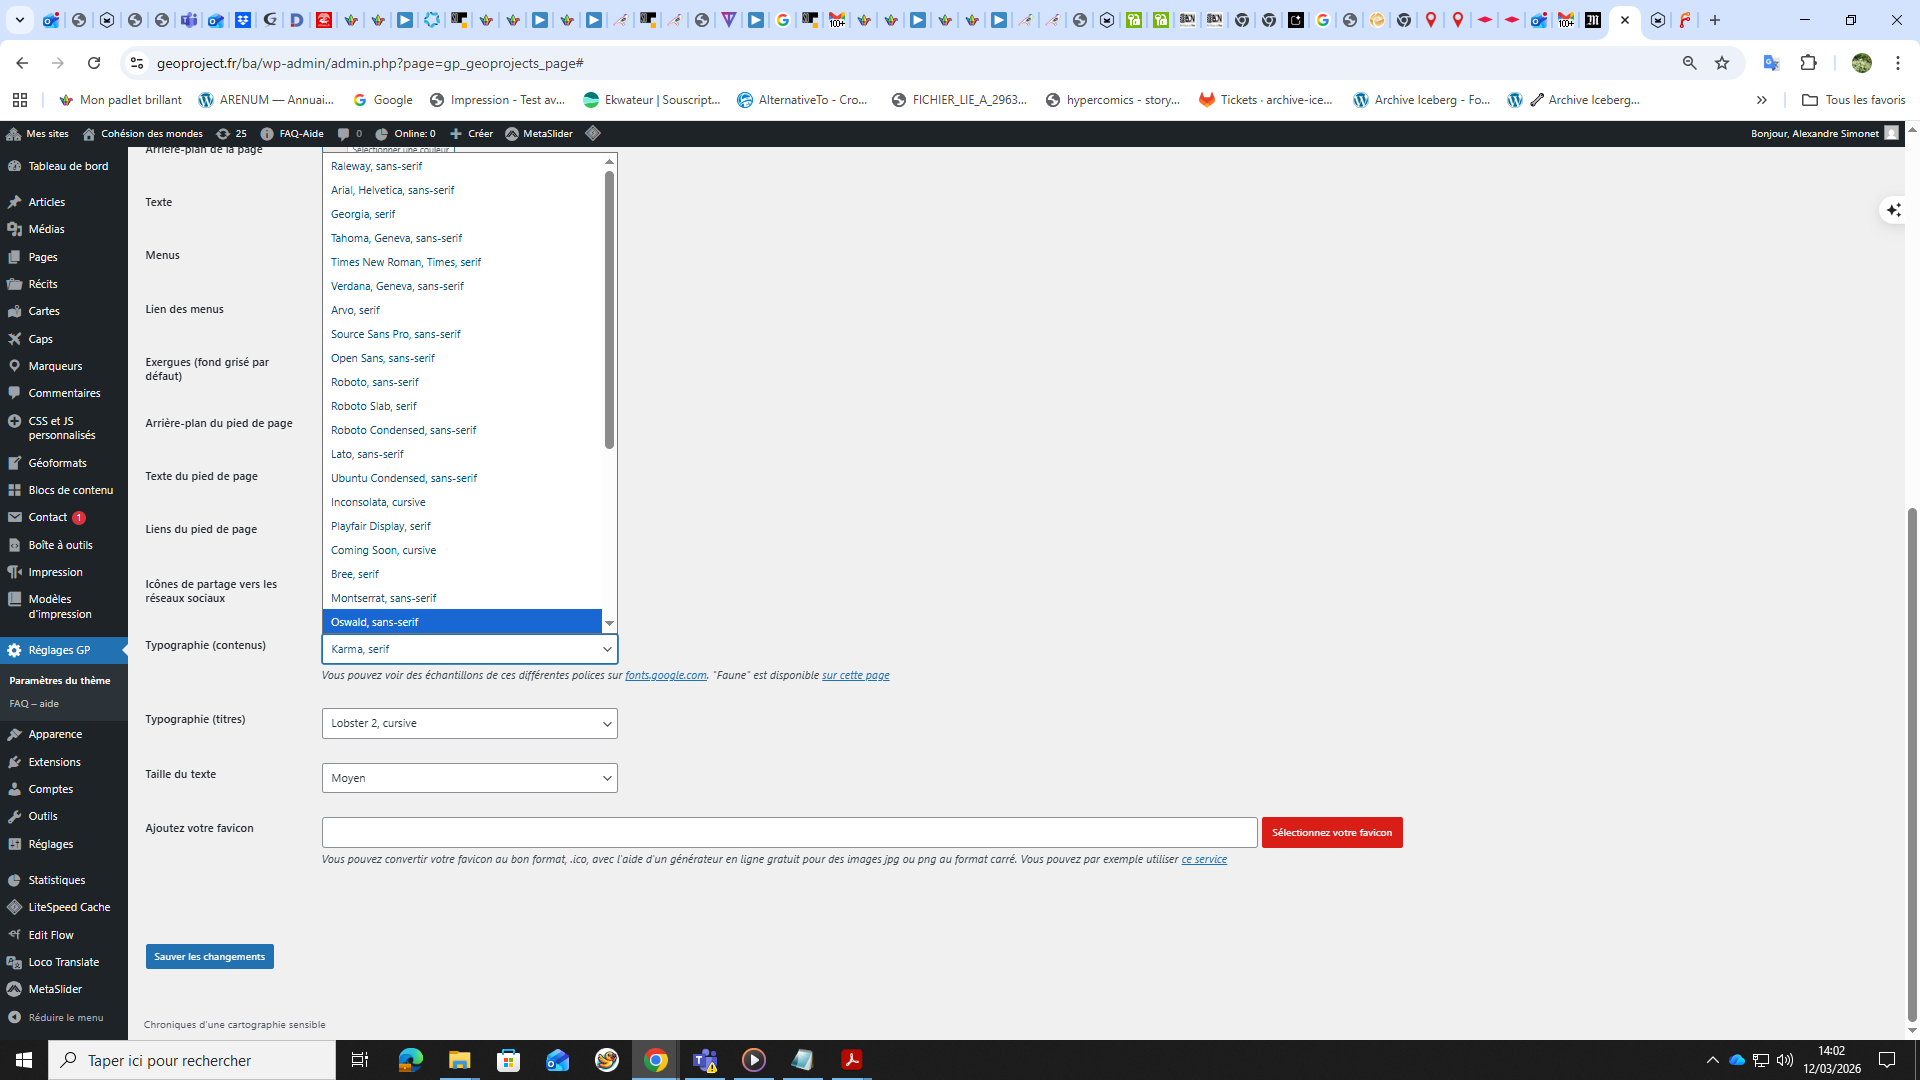Click the LiteSpeed Cache sidebar icon

point(15,907)
